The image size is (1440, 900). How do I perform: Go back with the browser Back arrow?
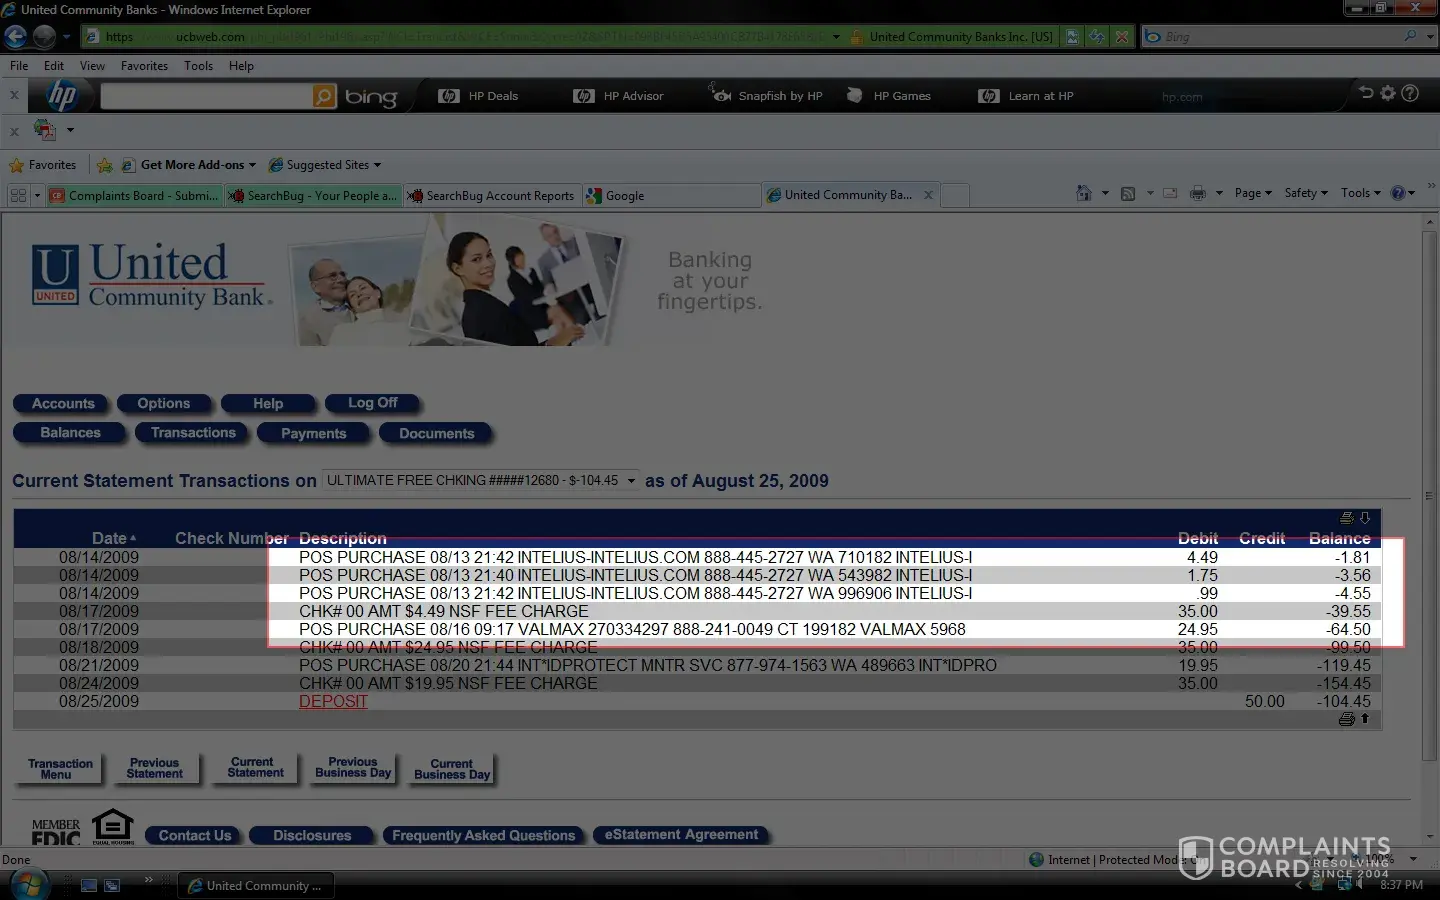coord(15,37)
